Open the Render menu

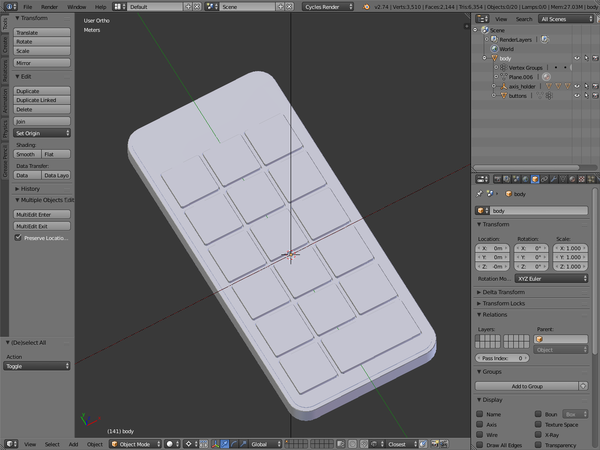(49, 6)
